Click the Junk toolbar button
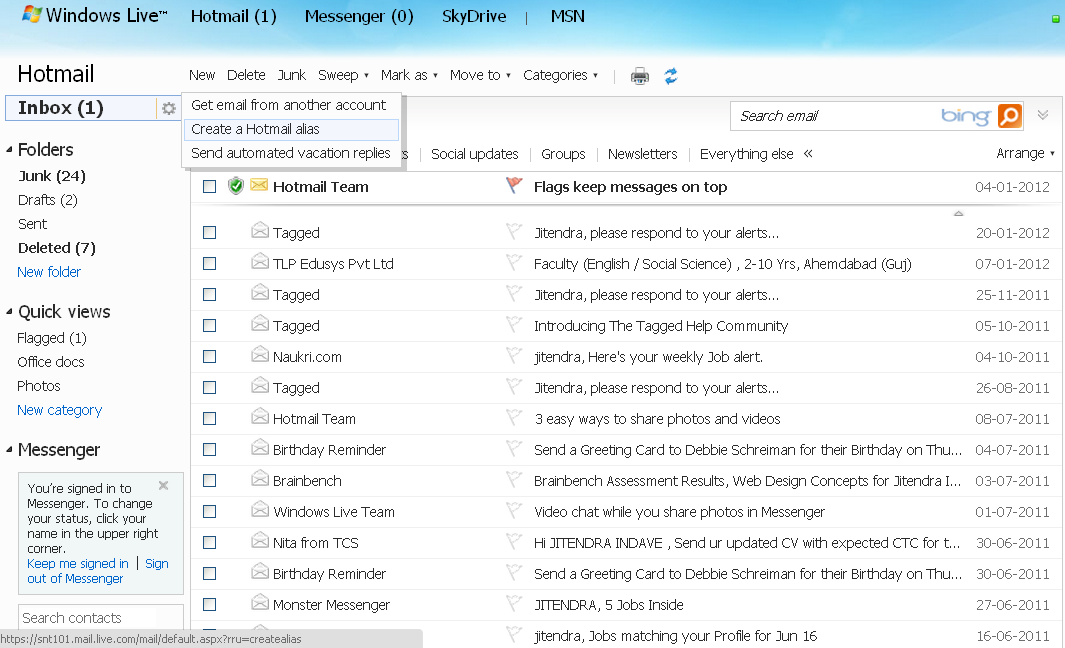1065x648 pixels. coord(291,75)
